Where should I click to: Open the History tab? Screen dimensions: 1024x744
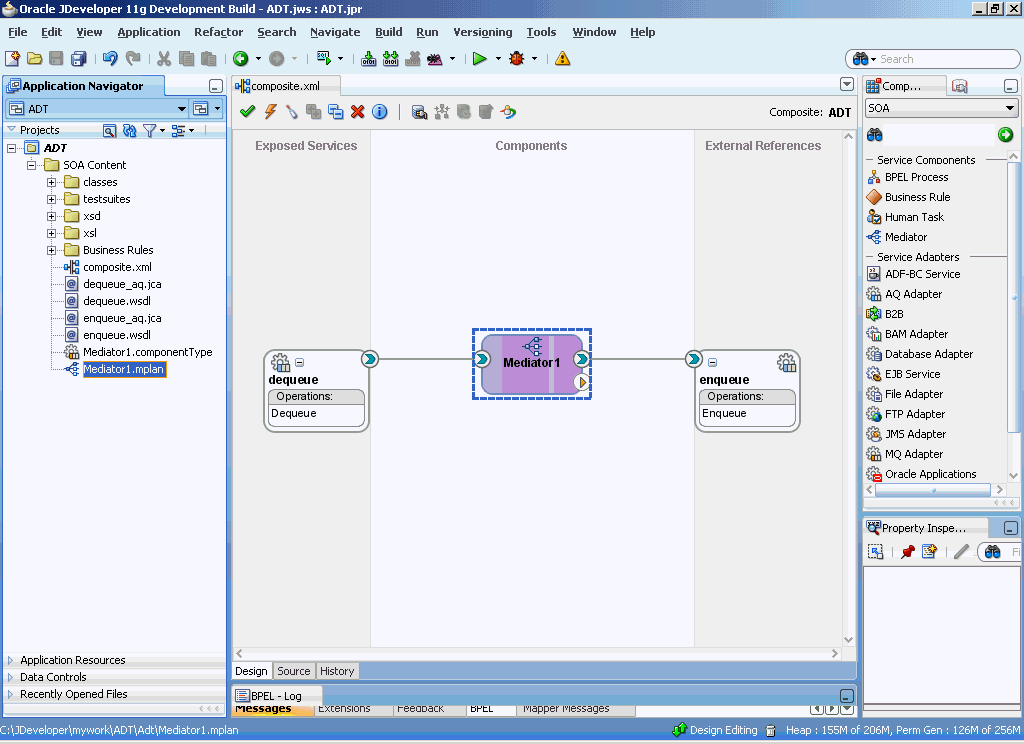[x=337, y=671]
